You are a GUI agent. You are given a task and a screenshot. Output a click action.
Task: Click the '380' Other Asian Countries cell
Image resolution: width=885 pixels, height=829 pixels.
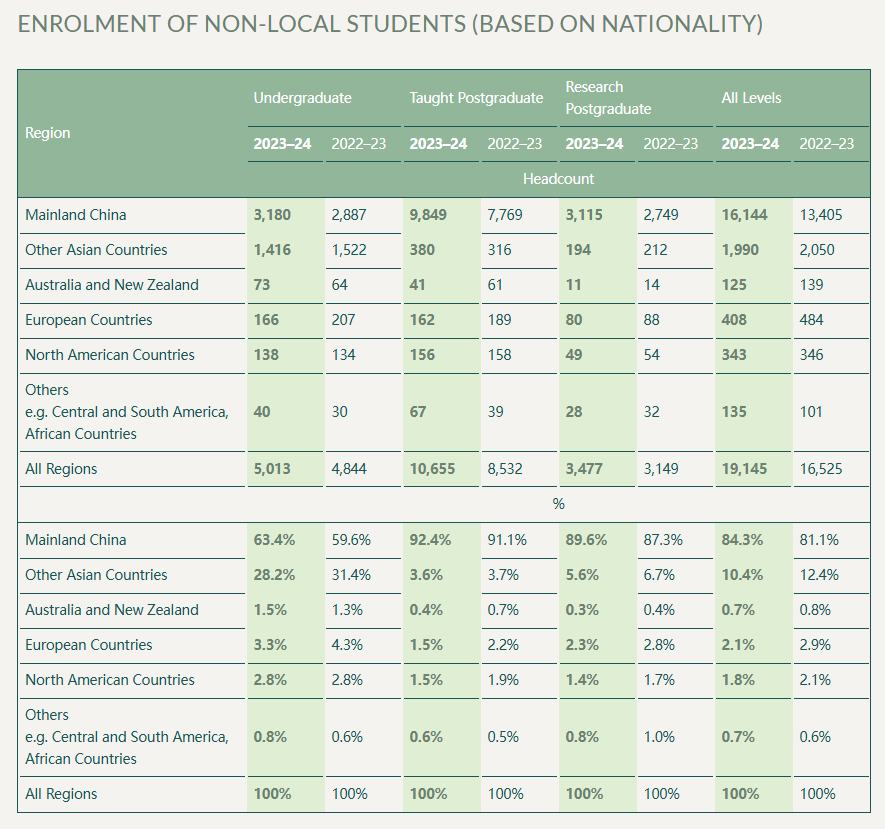[x=422, y=250]
